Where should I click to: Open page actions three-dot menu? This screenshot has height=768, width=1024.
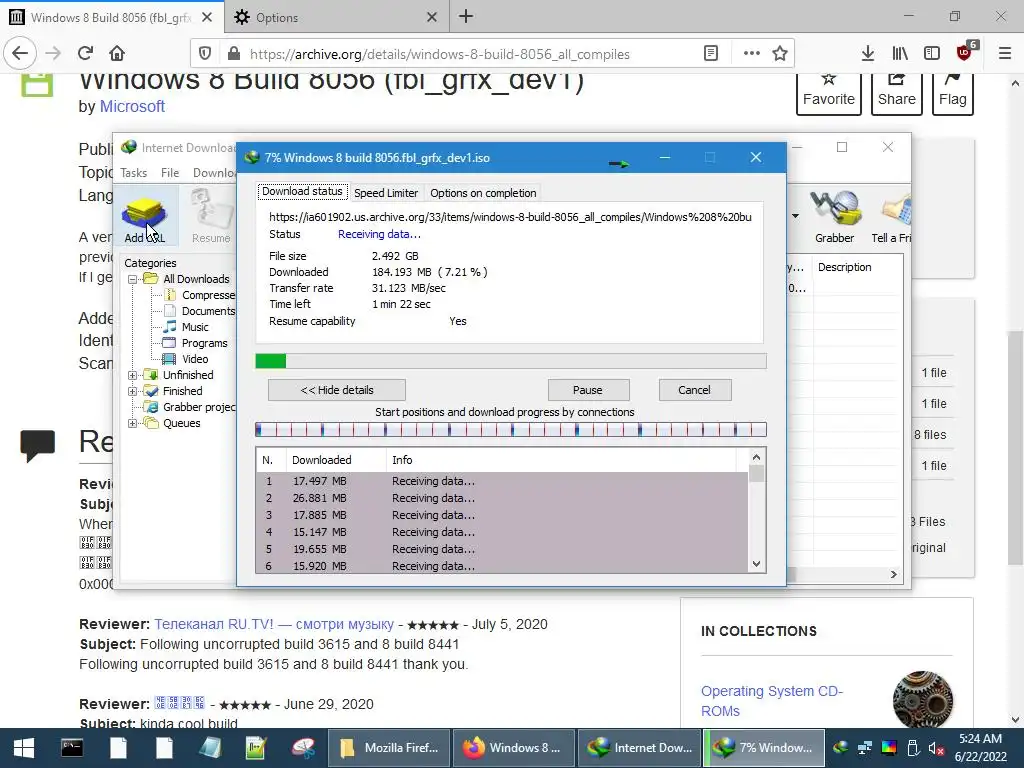tap(752, 54)
